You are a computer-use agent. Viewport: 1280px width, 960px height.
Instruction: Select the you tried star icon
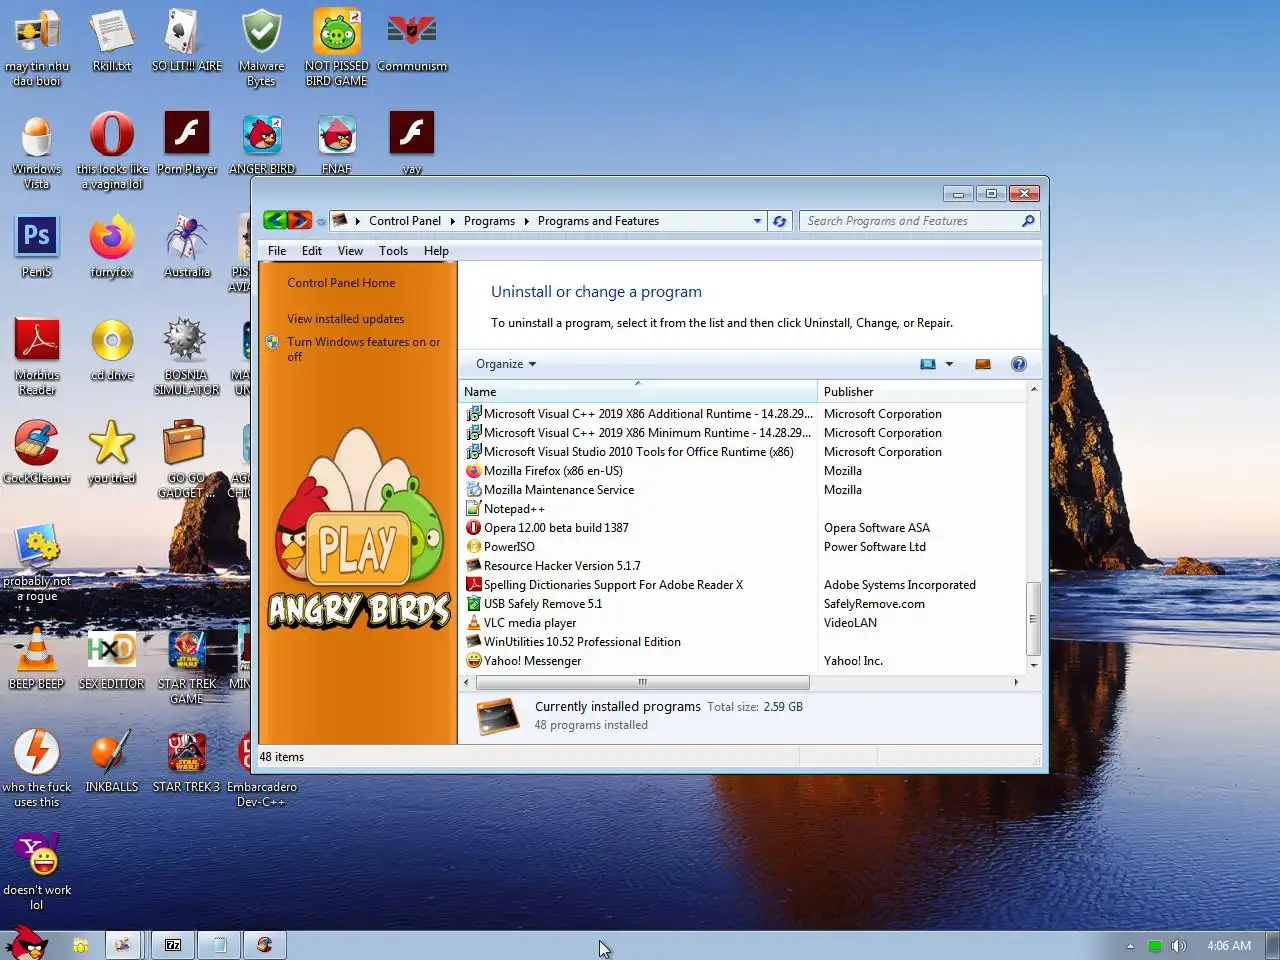point(112,452)
